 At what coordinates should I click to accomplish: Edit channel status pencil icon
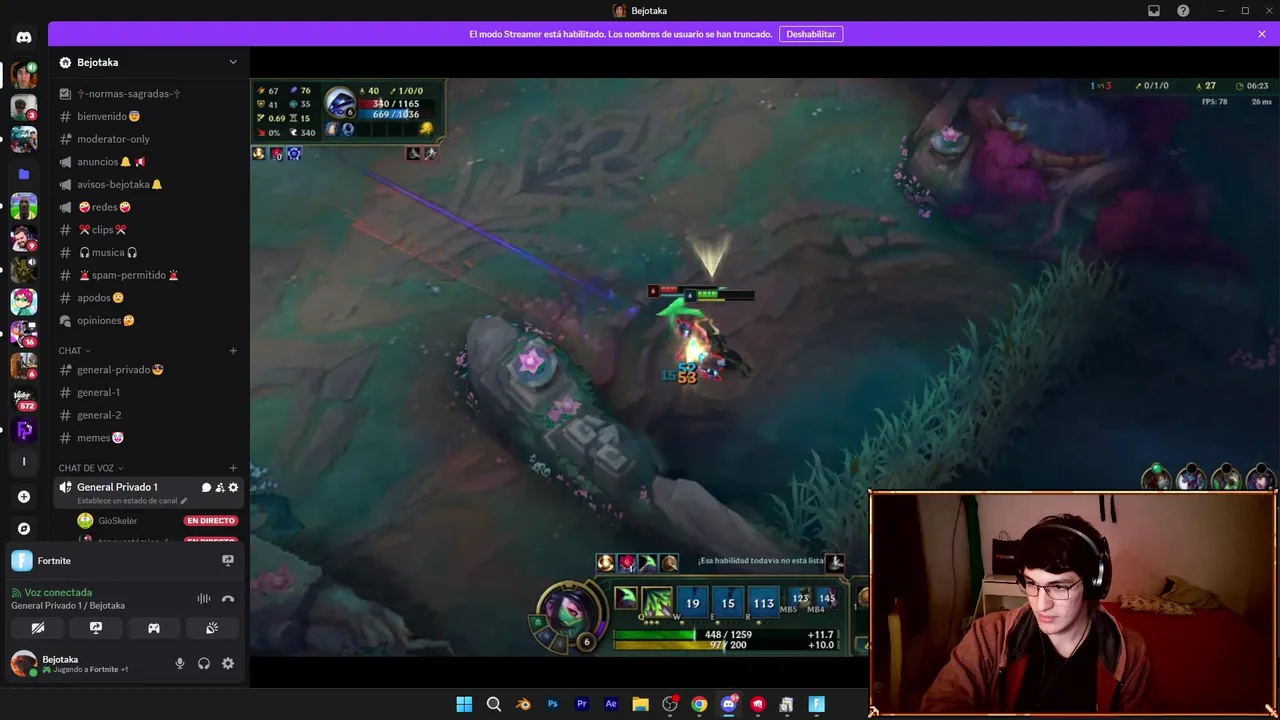(x=184, y=500)
